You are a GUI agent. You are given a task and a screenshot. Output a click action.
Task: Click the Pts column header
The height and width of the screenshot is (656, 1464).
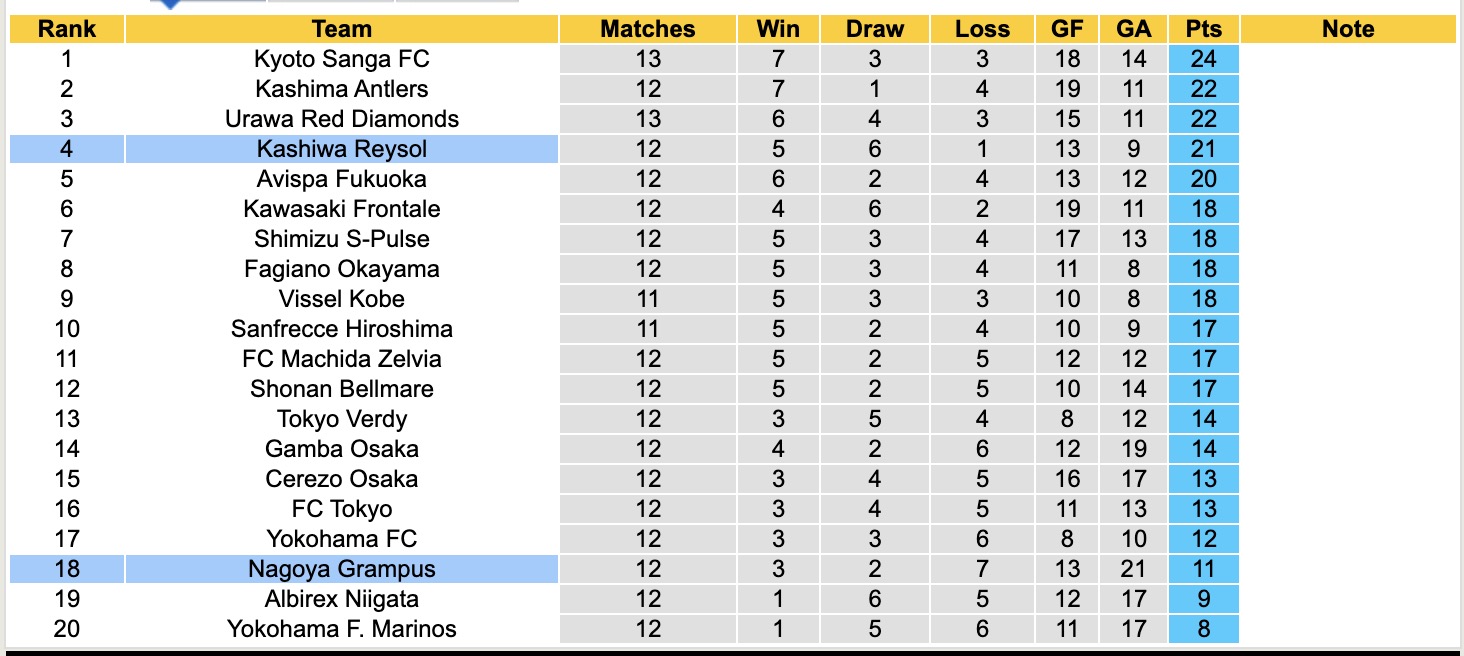coord(1203,29)
